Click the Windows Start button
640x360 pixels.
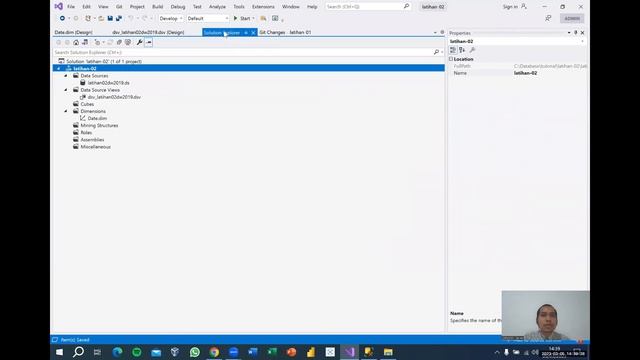(x=59, y=352)
